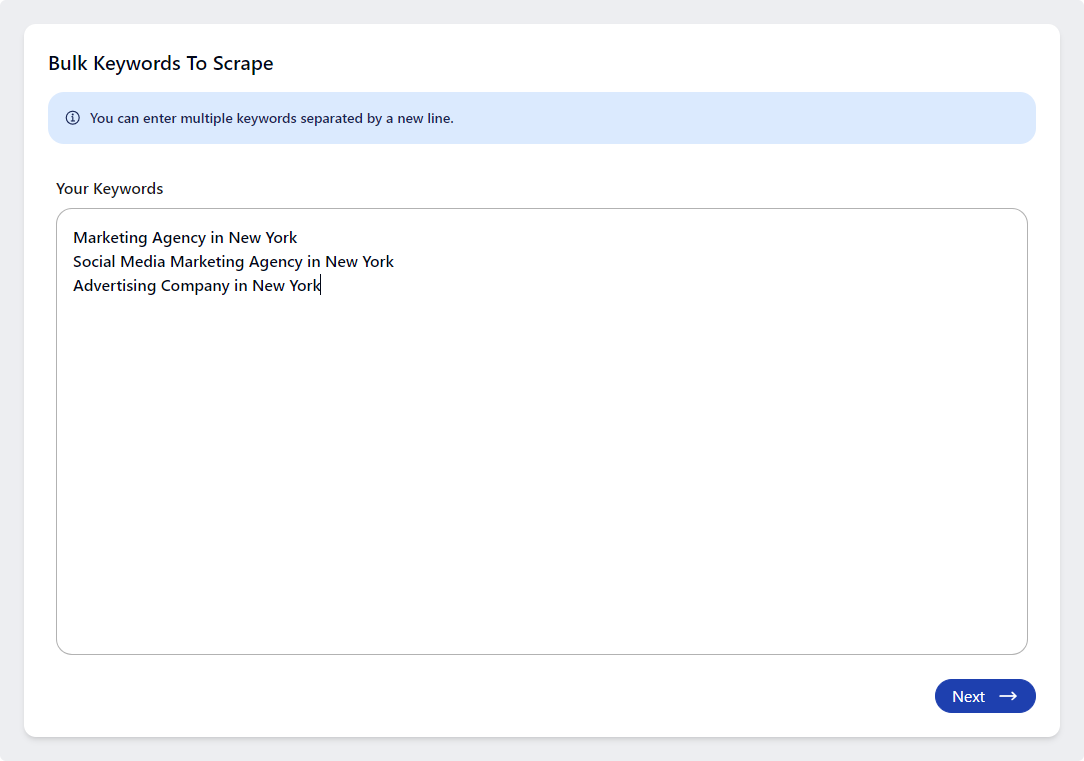The height and width of the screenshot is (761, 1084).
Task: Click the arrow icon on Next button
Action: pyautogui.click(x=1008, y=696)
